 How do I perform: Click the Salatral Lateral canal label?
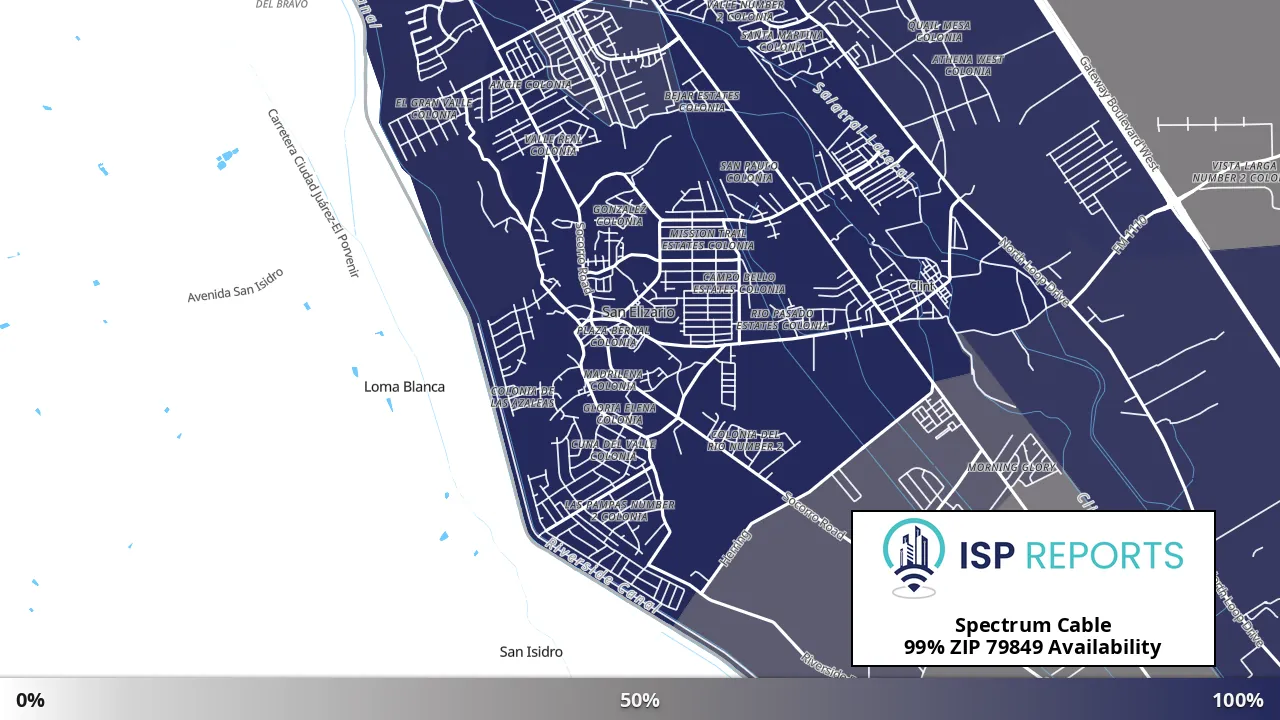pos(862,131)
